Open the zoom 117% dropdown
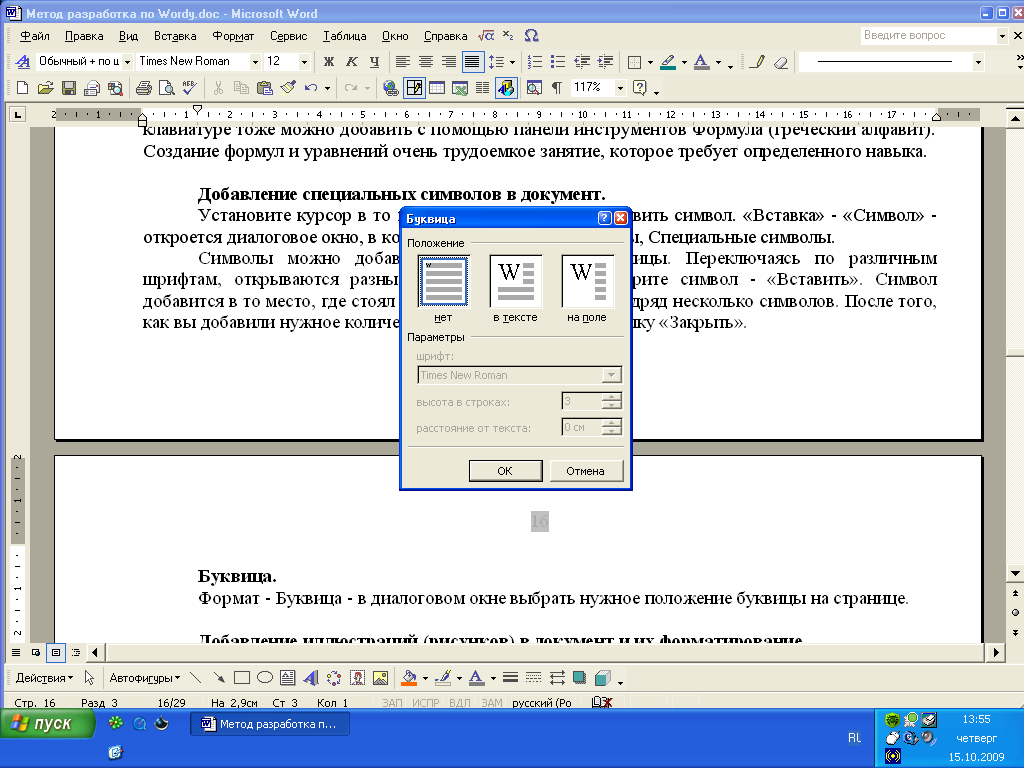Viewport: 1024px width, 768px height. [x=620, y=88]
